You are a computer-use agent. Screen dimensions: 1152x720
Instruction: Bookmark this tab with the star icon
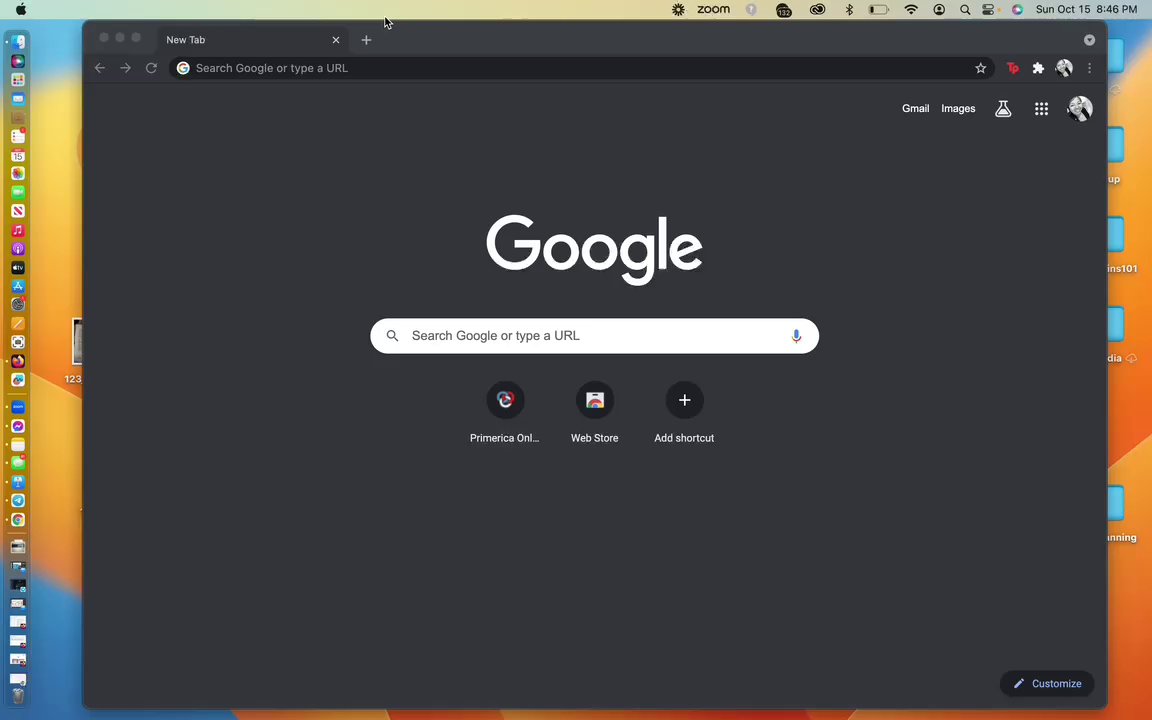click(x=980, y=68)
